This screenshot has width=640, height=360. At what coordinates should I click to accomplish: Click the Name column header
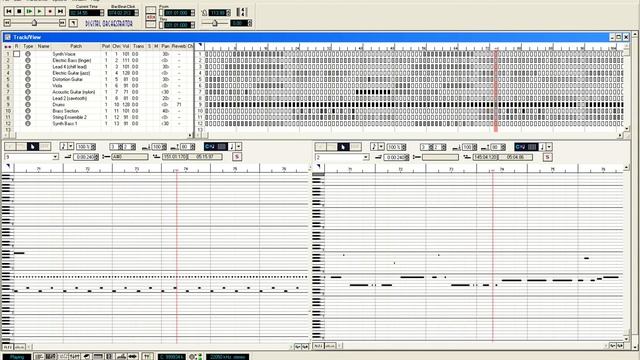pyautogui.click(x=43, y=47)
